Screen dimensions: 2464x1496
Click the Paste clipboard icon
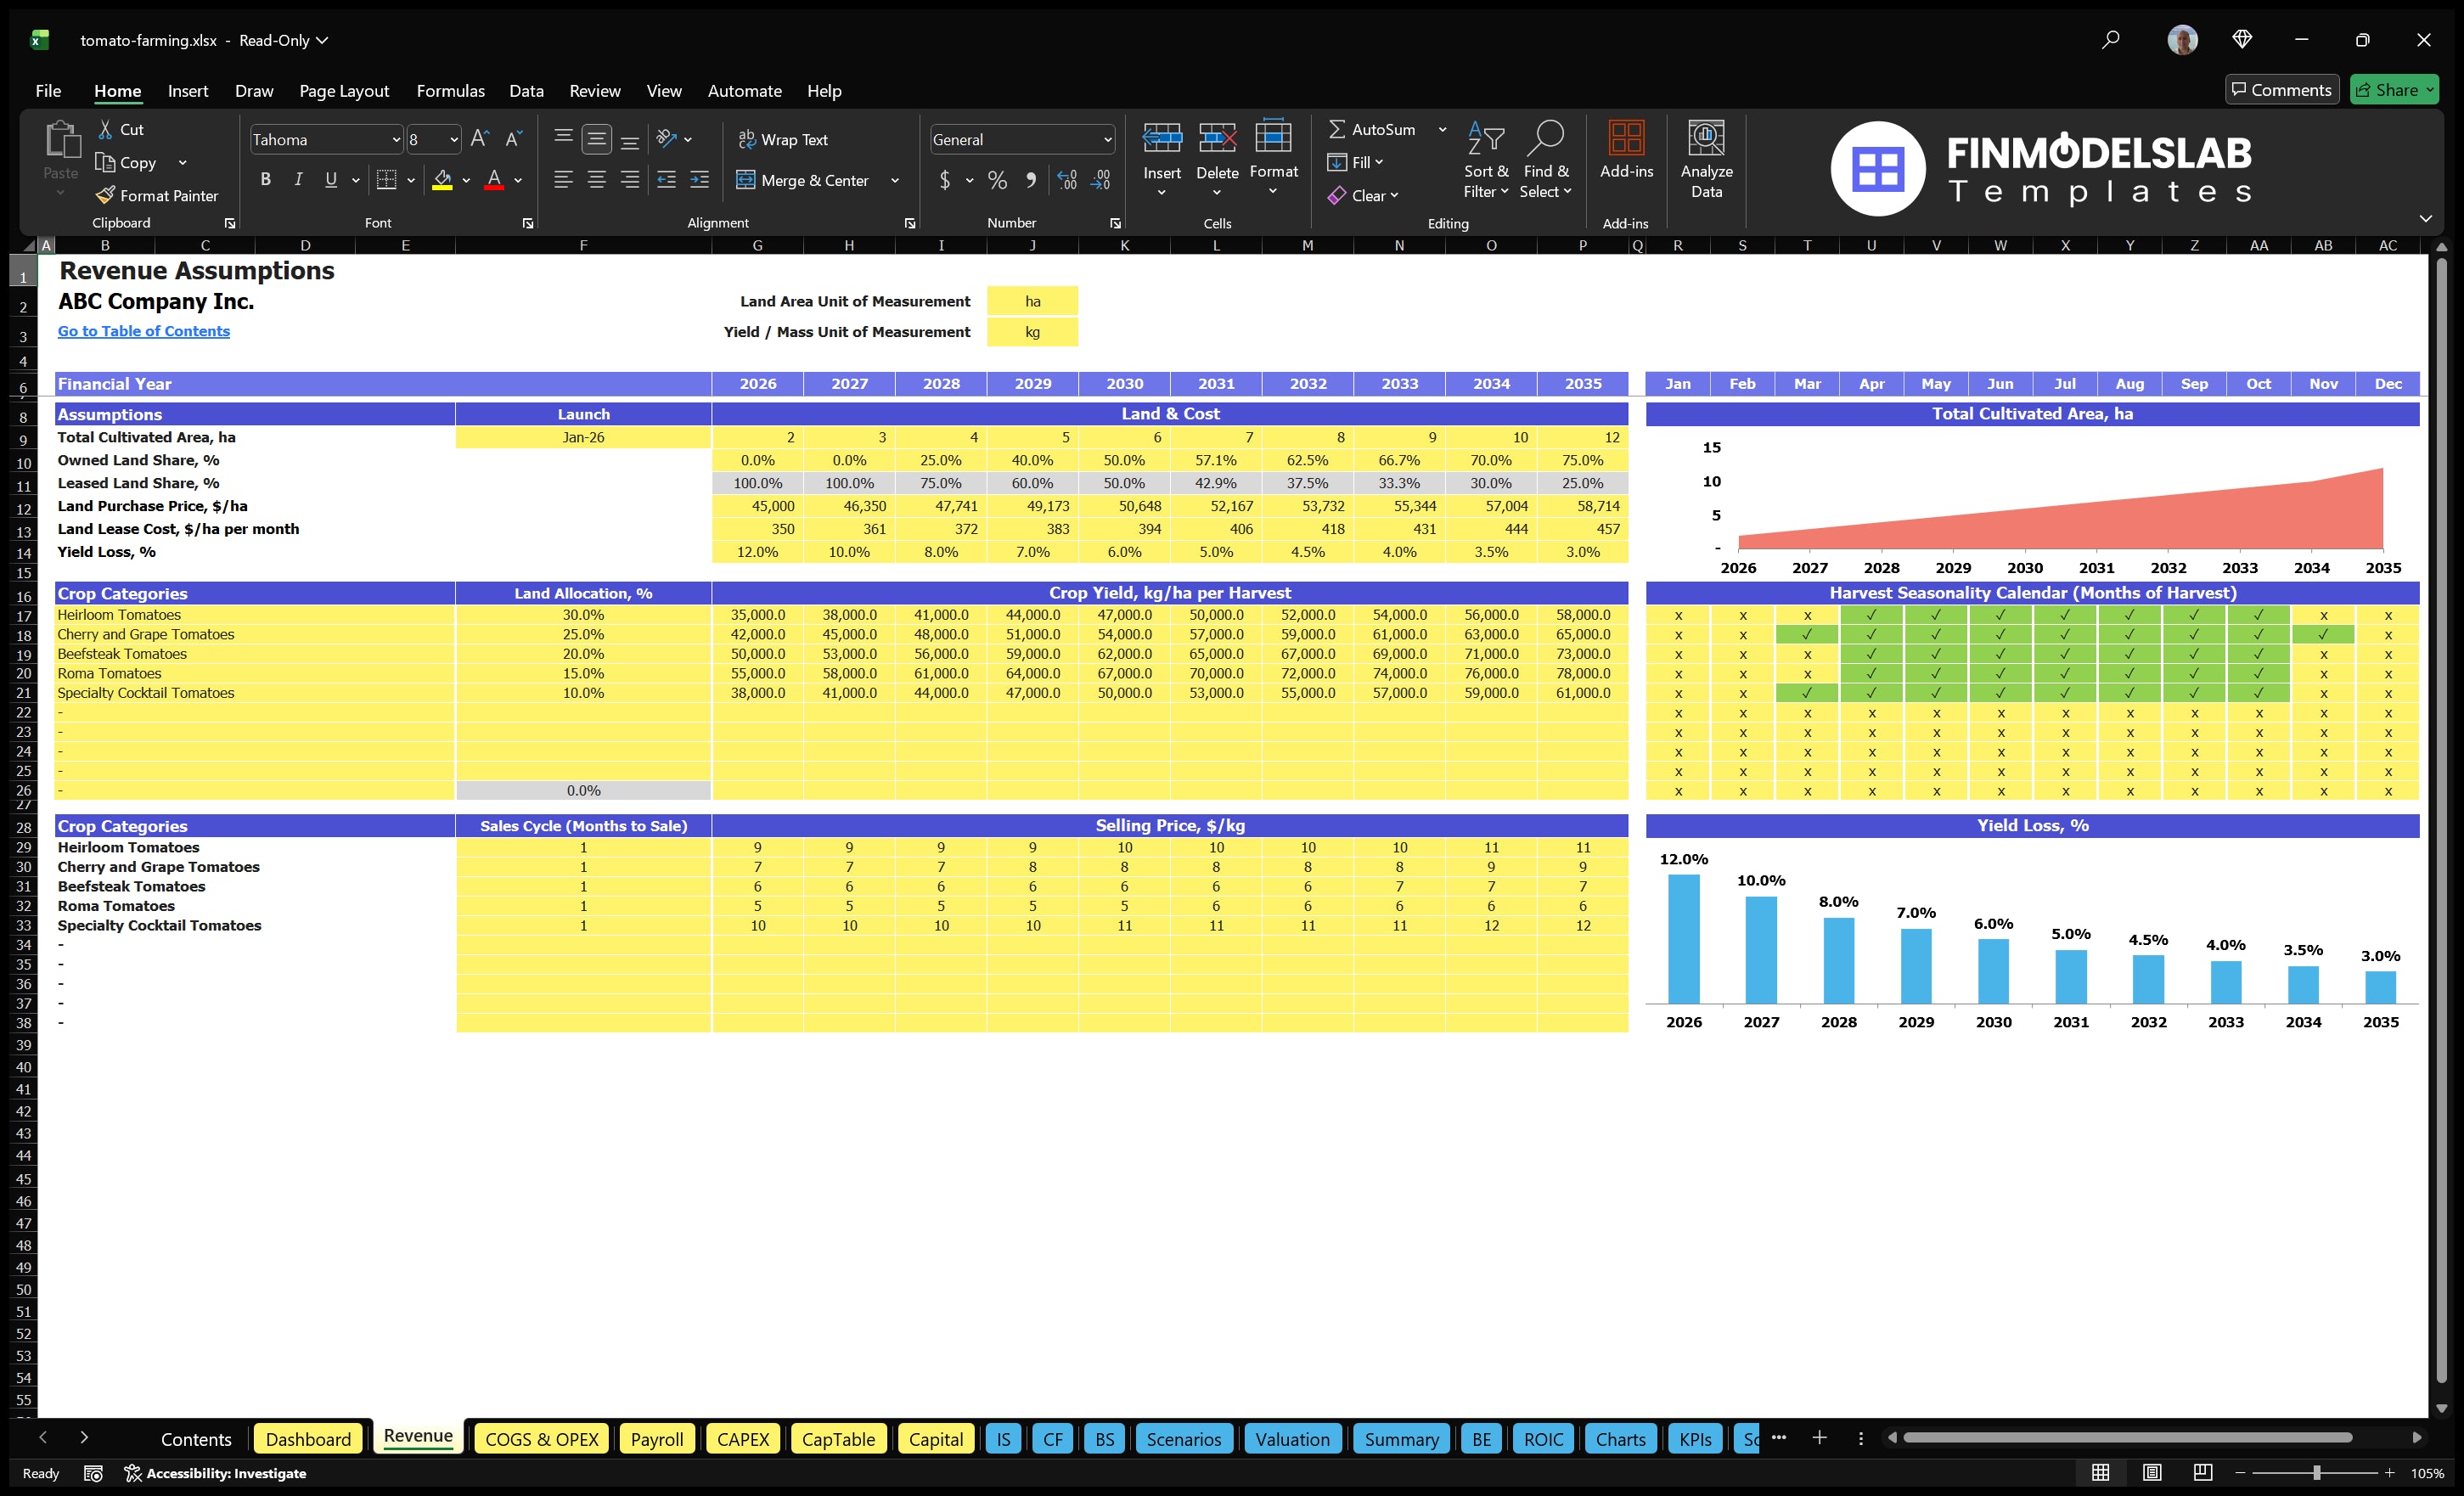[x=61, y=140]
